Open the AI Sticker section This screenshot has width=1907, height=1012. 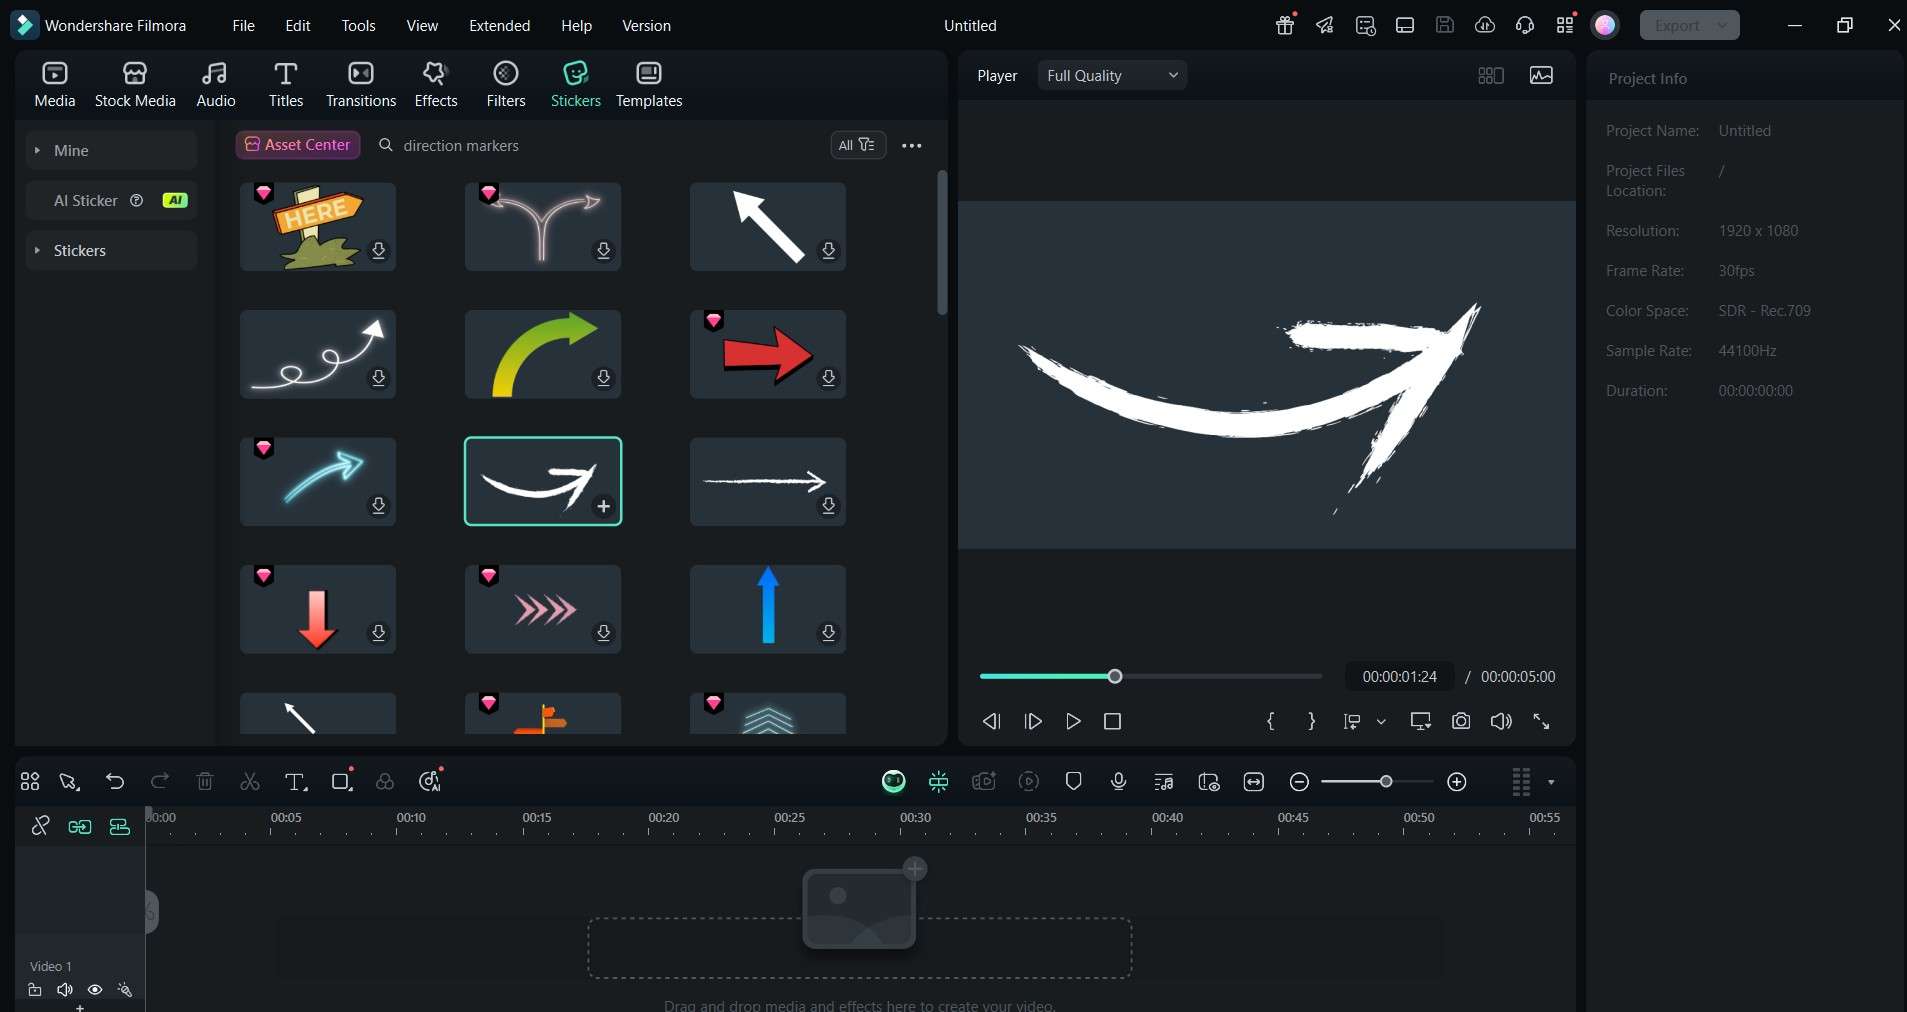pyautogui.click(x=111, y=200)
